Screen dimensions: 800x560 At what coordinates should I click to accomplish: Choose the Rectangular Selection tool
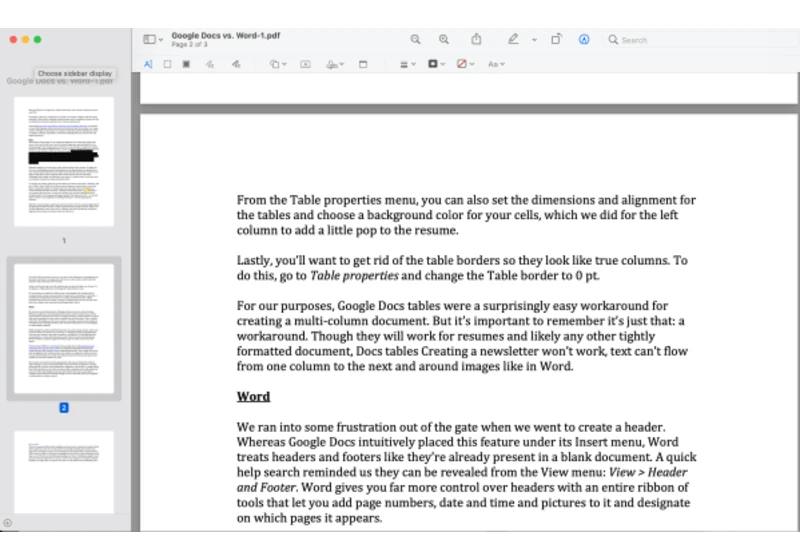coord(167,64)
